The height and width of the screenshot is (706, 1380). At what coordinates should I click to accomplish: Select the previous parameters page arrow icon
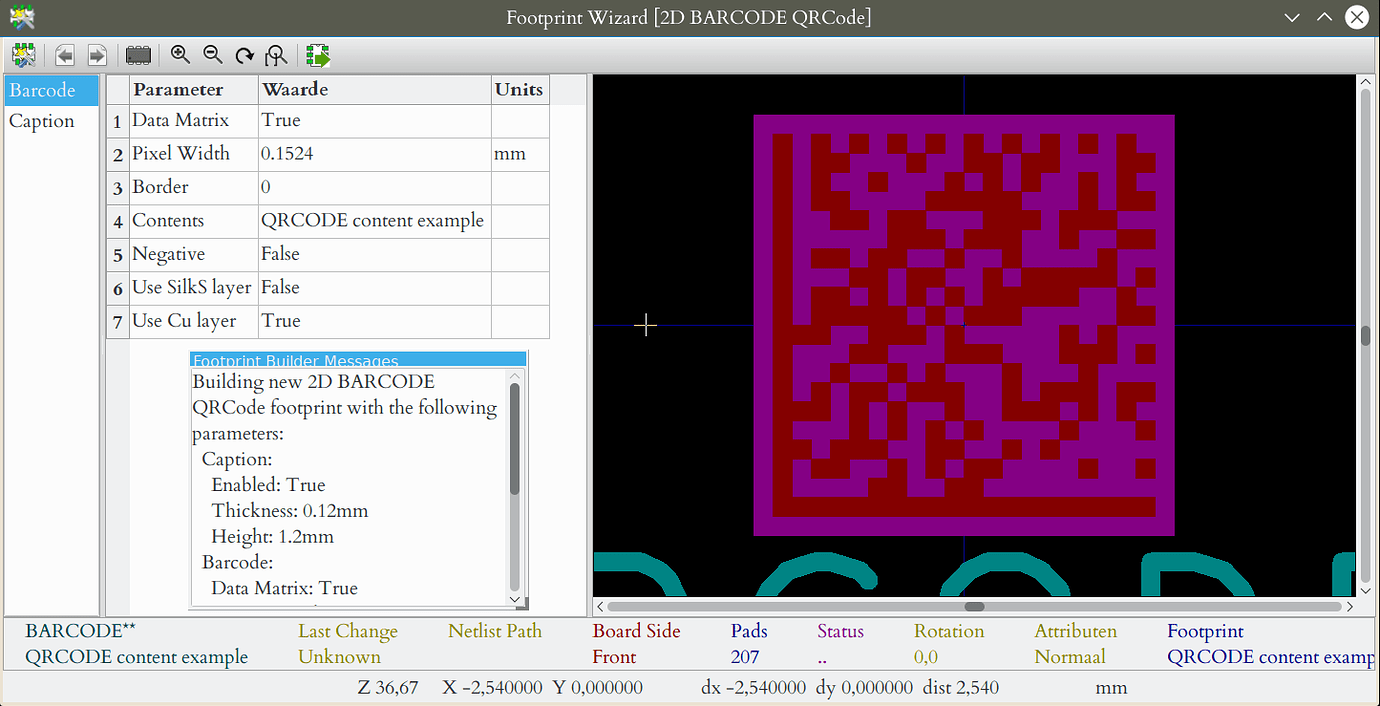(64, 55)
